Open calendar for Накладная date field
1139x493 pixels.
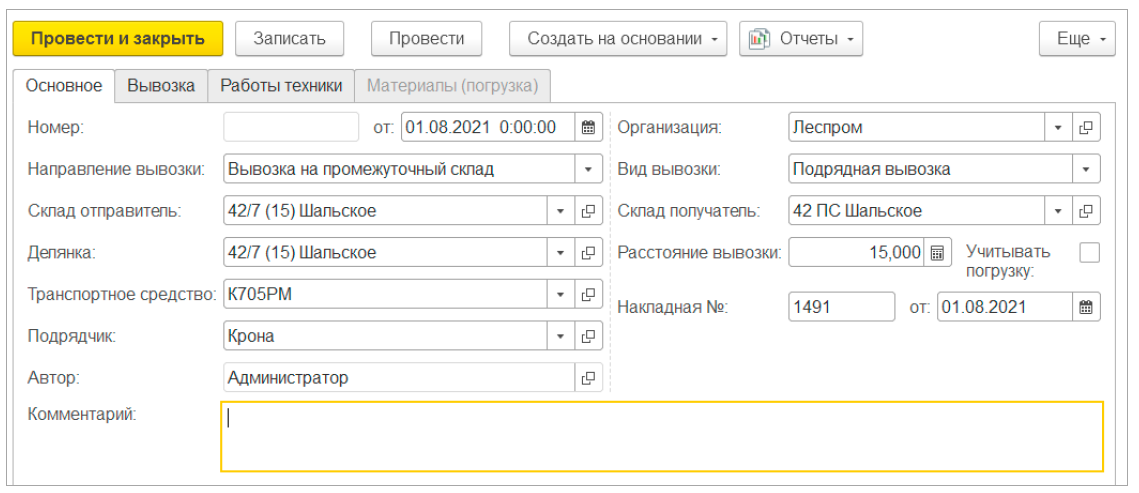pyautogui.click(x=1086, y=307)
